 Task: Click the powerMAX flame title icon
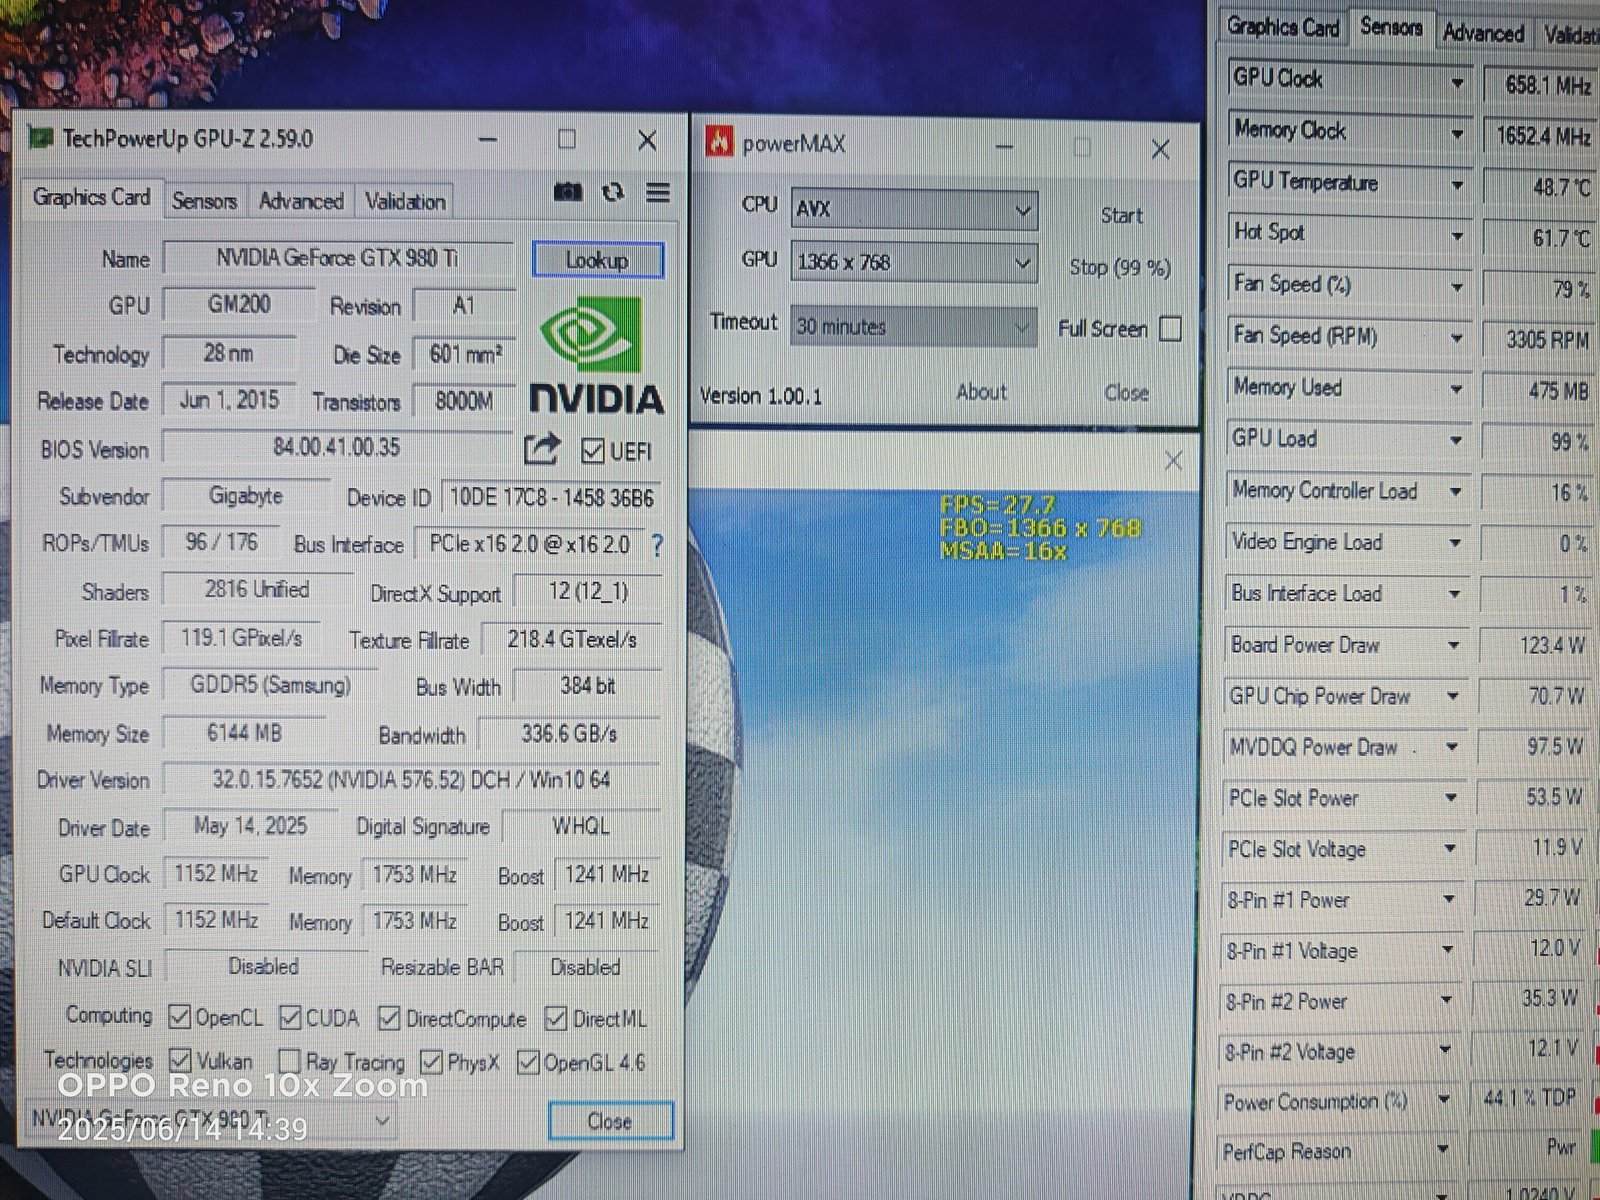718,143
